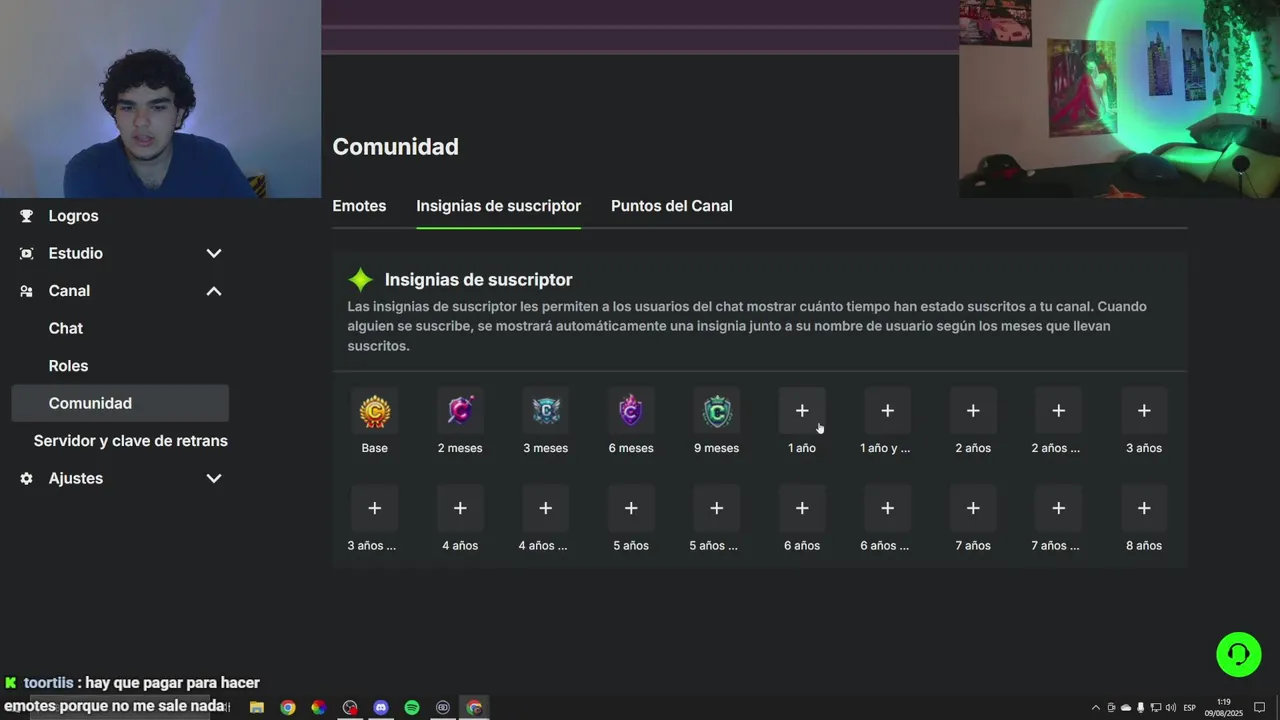This screenshot has height=720, width=1280.
Task: Click the plus above '4 años ...'
Action: pos(546,508)
